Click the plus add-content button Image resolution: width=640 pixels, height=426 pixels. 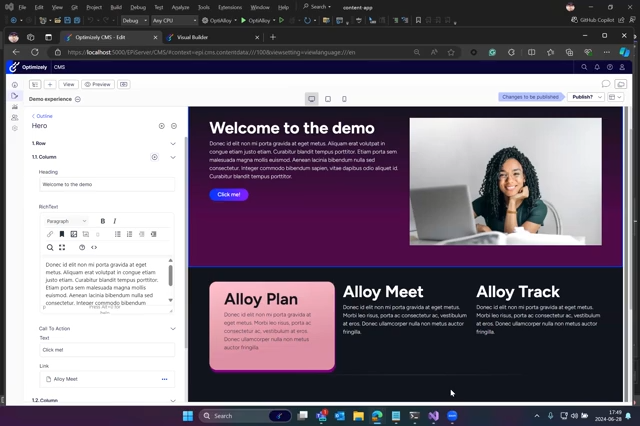(x=50, y=84)
